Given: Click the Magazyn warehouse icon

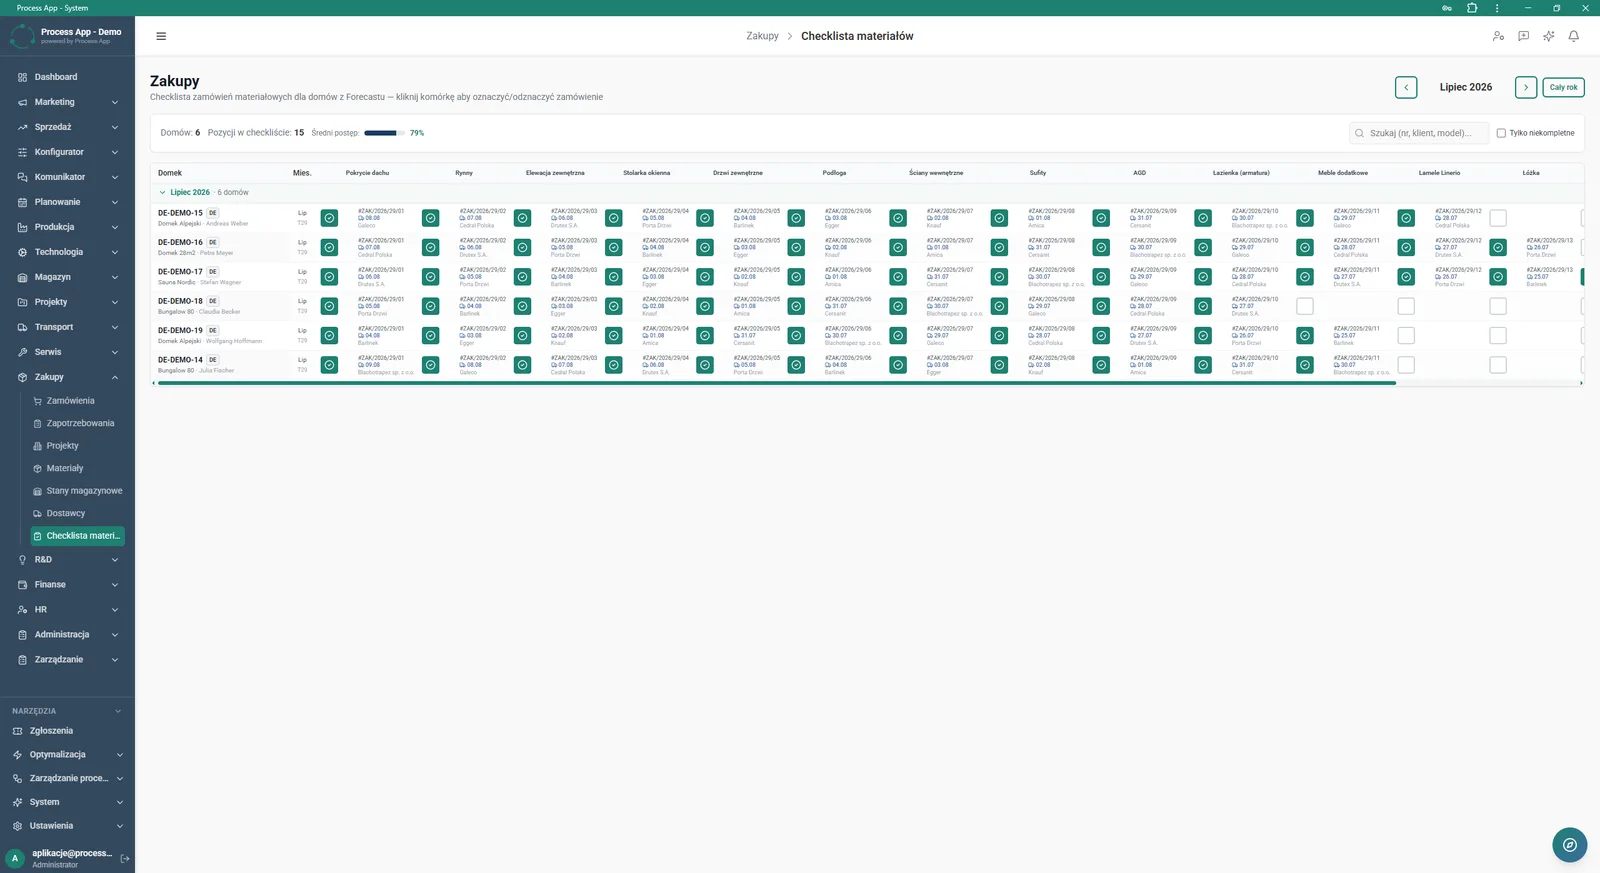Looking at the screenshot, I should (x=22, y=277).
